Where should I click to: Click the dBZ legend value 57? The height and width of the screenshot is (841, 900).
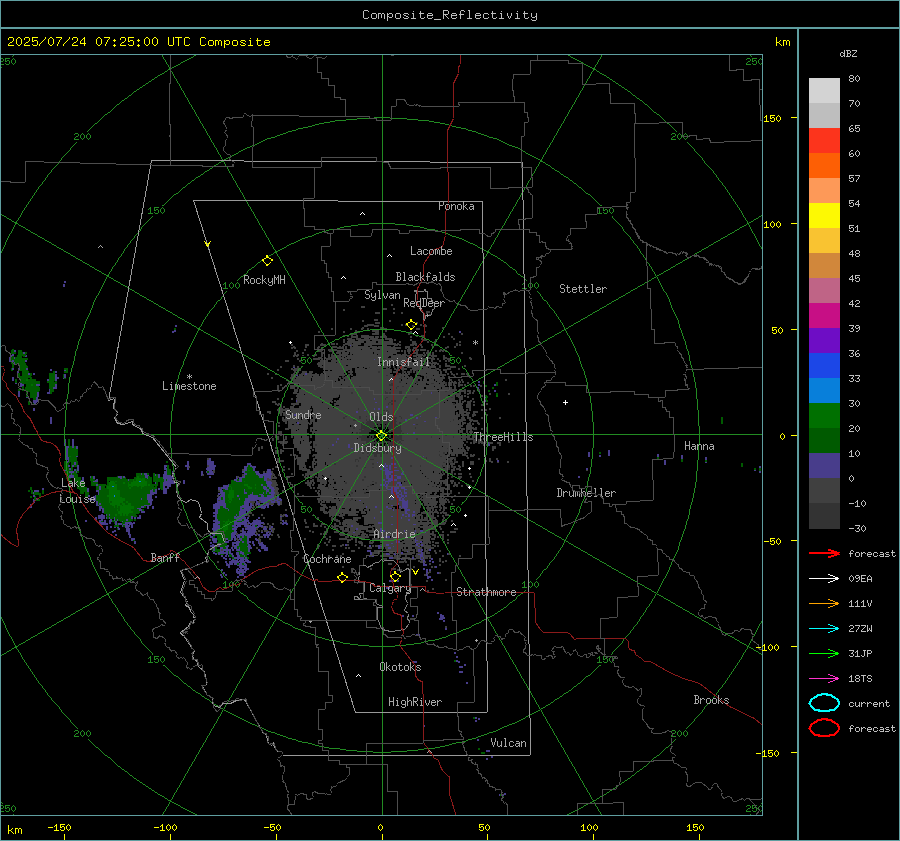pyautogui.click(x=854, y=179)
